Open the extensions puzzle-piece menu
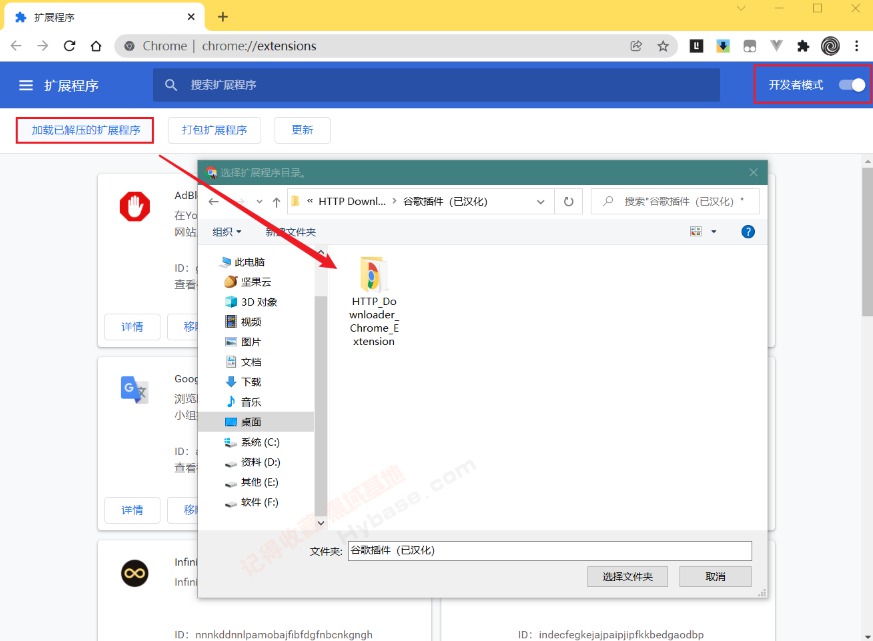Screen dimensions: 873x641 803,46
